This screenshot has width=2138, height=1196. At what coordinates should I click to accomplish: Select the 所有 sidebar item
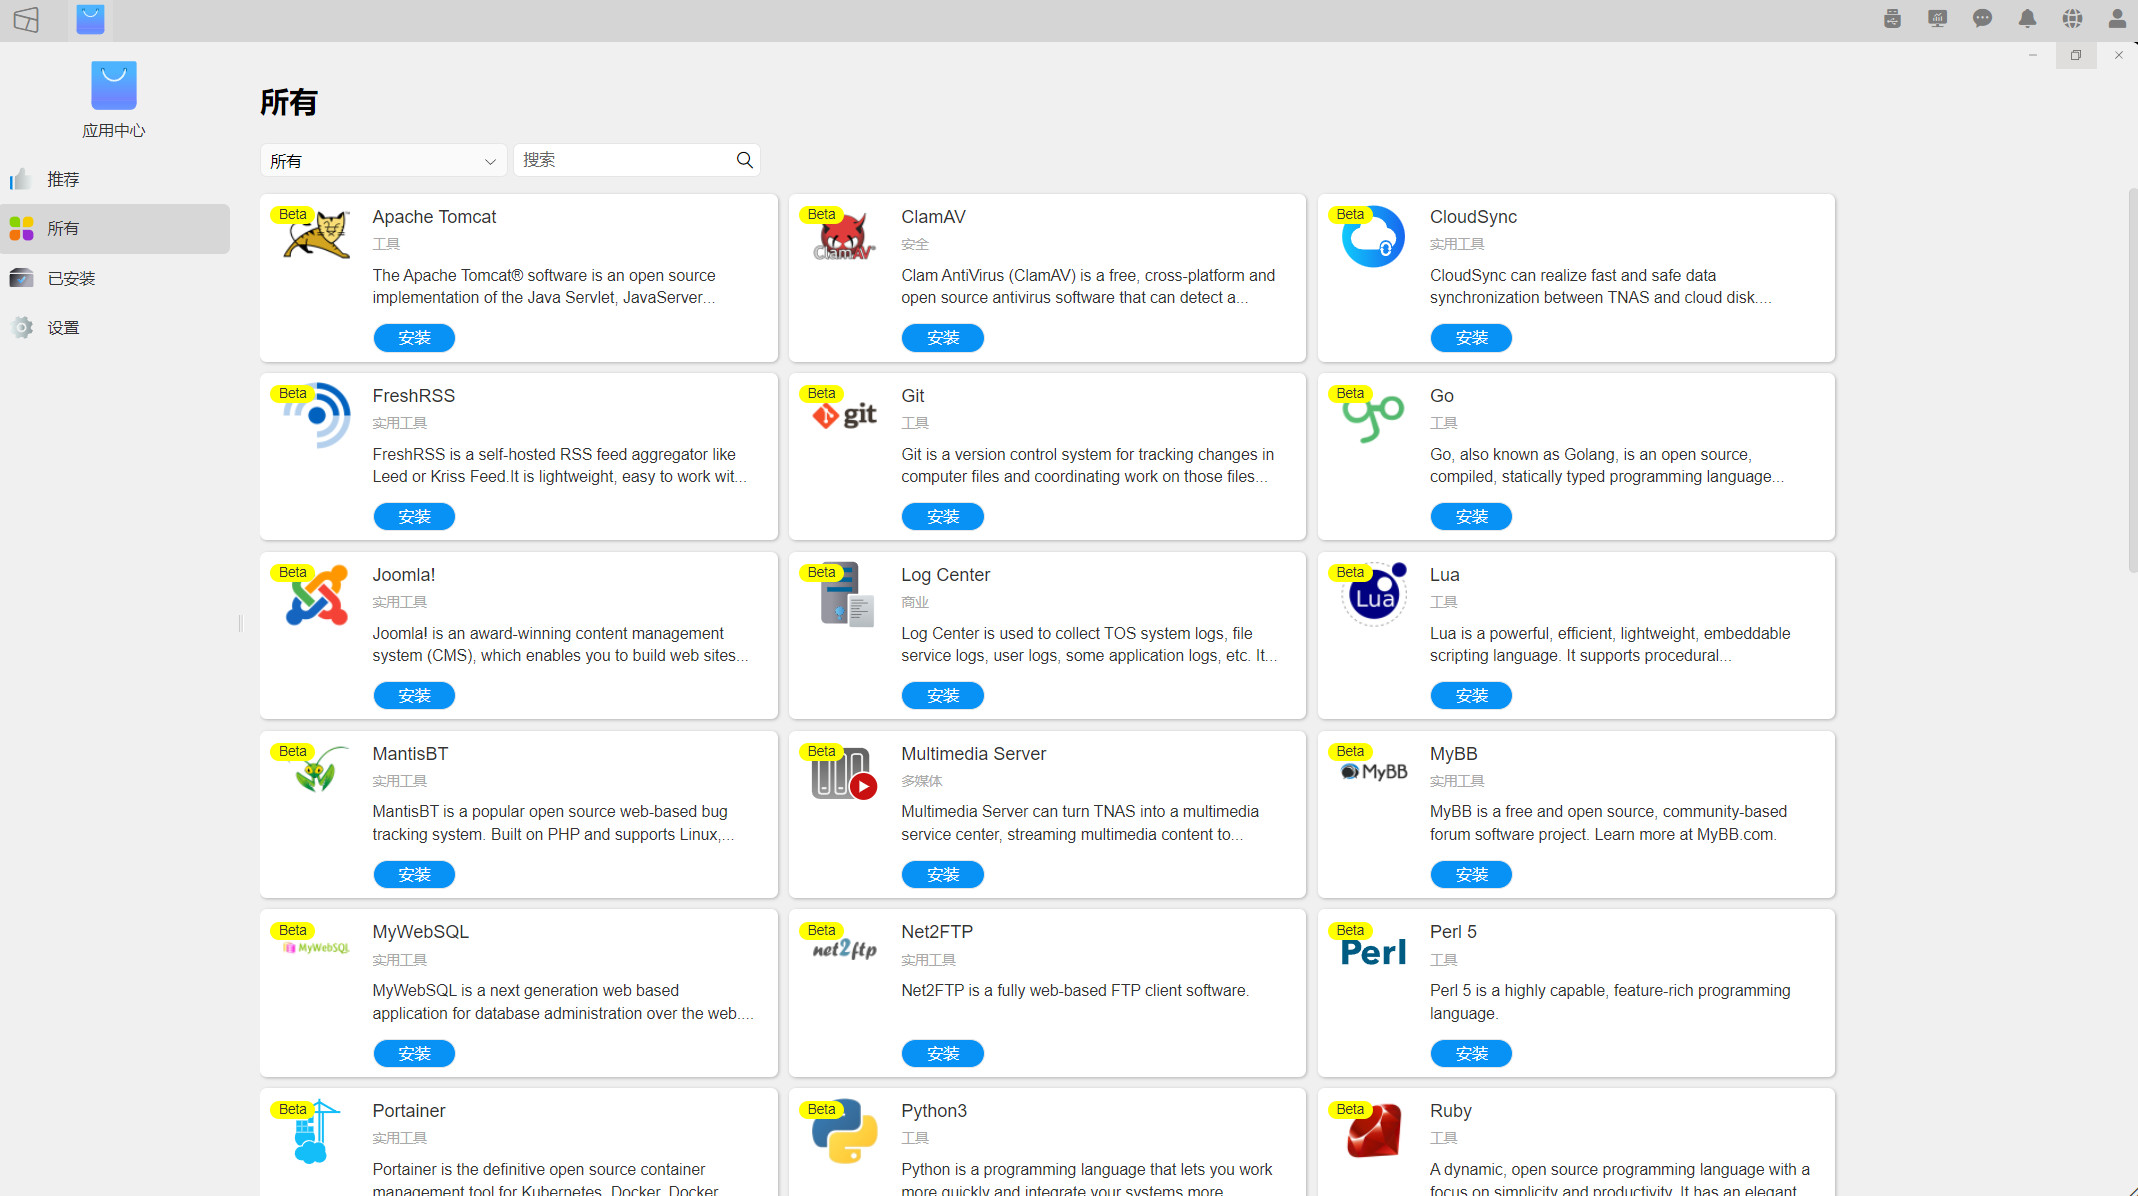[115, 229]
